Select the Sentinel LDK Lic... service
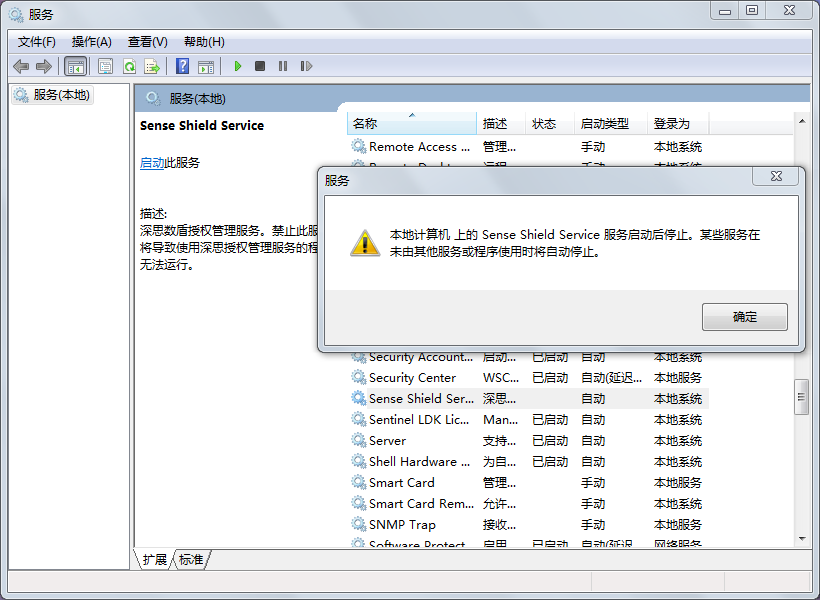Image resolution: width=820 pixels, height=600 pixels. (x=419, y=420)
